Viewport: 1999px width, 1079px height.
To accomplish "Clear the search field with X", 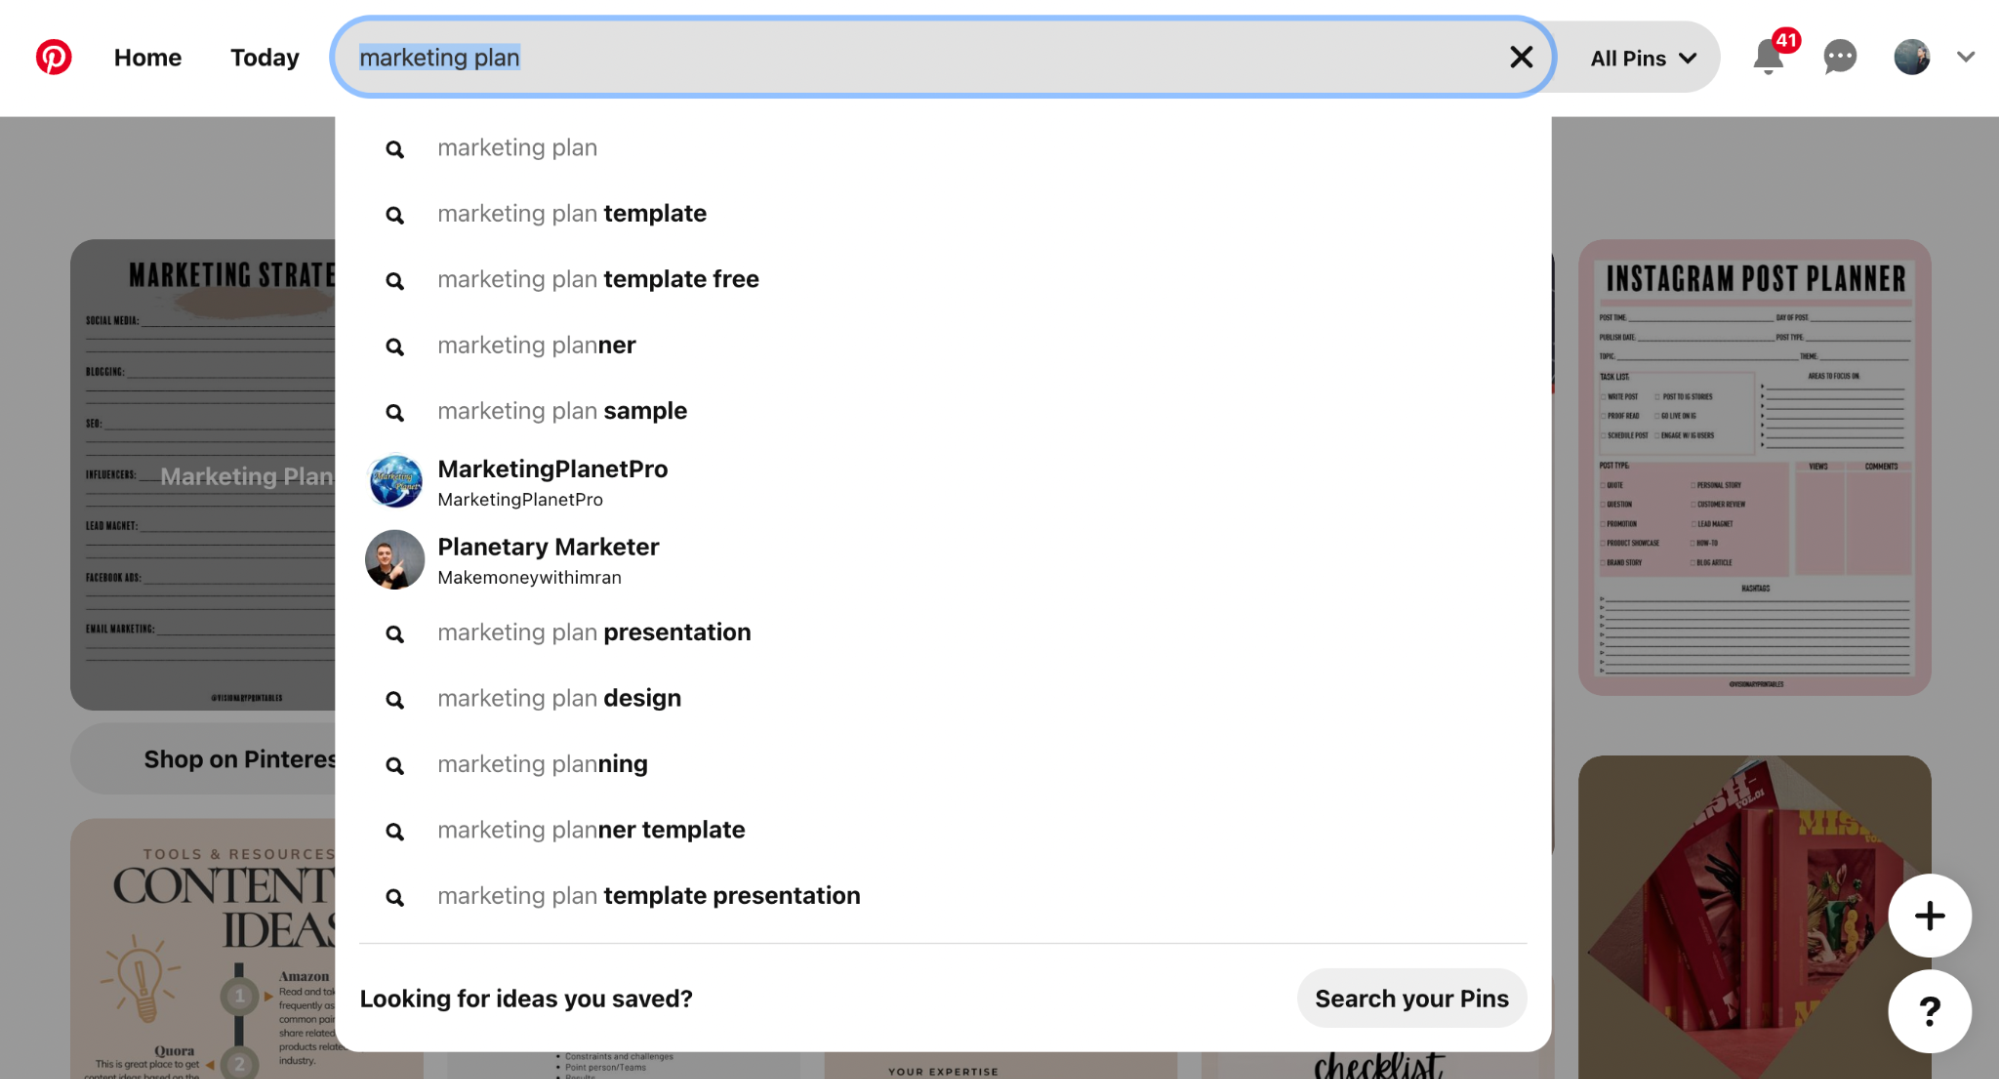I will point(1521,57).
